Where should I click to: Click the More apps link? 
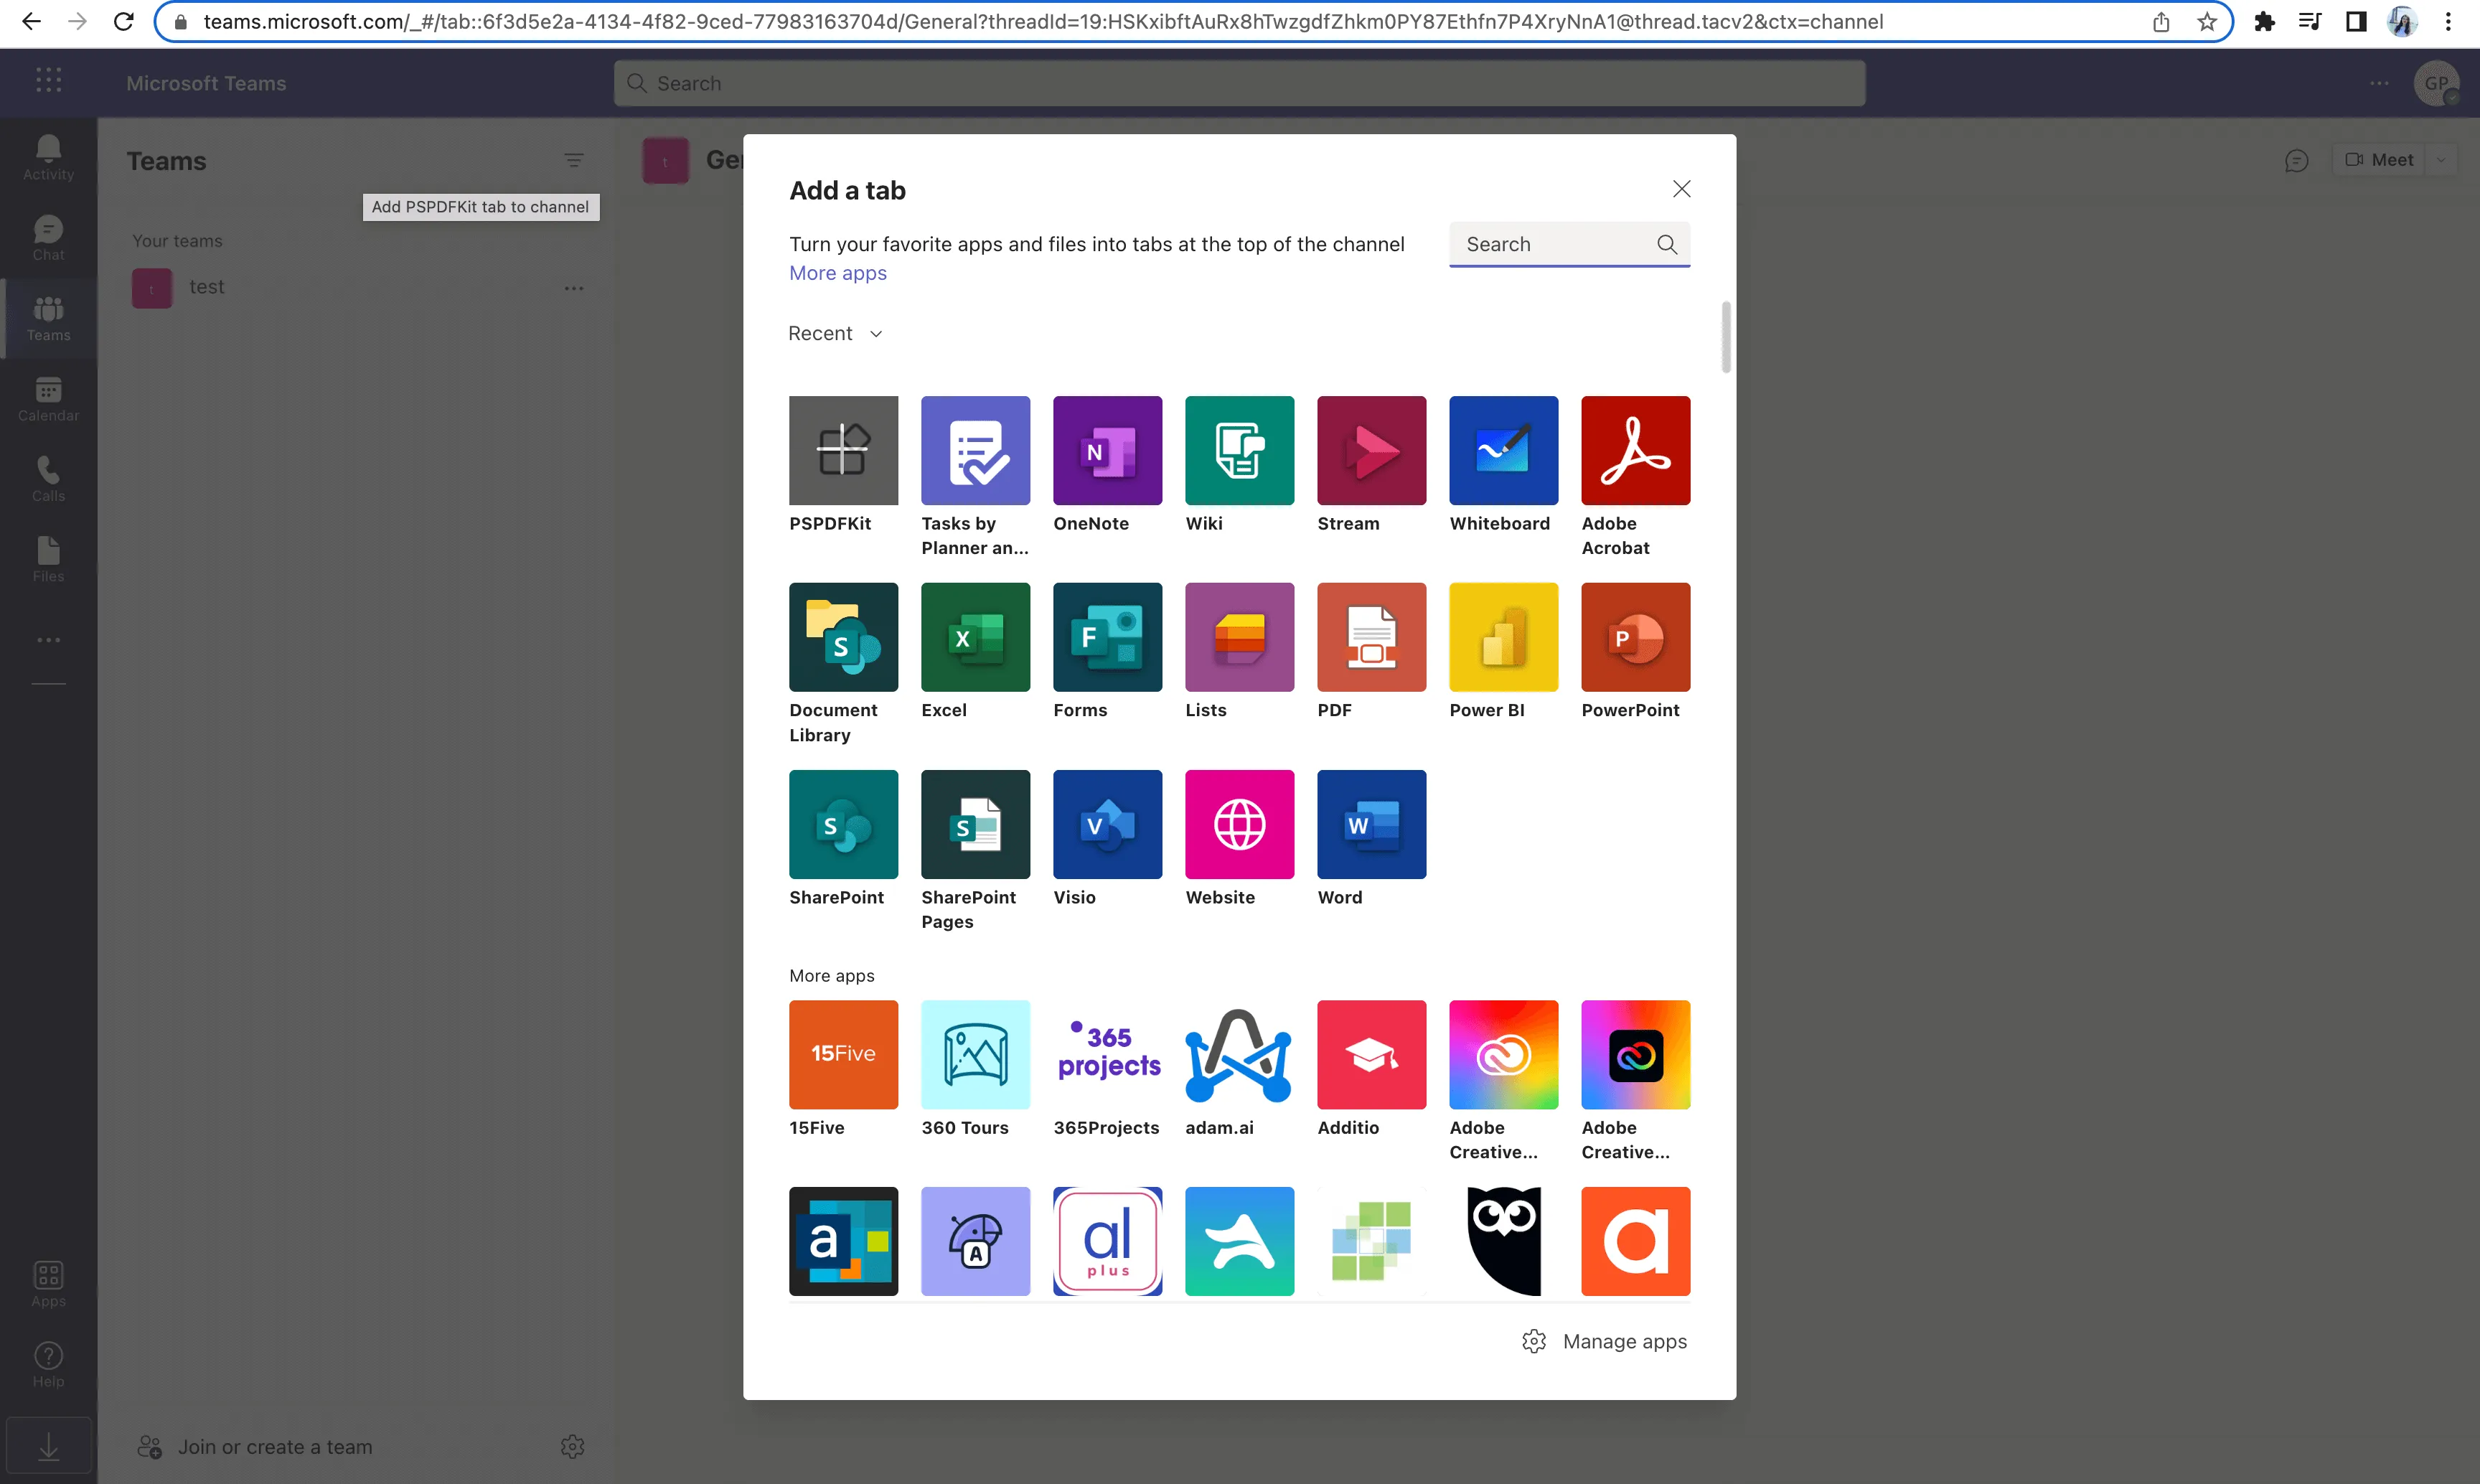click(837, 273)
